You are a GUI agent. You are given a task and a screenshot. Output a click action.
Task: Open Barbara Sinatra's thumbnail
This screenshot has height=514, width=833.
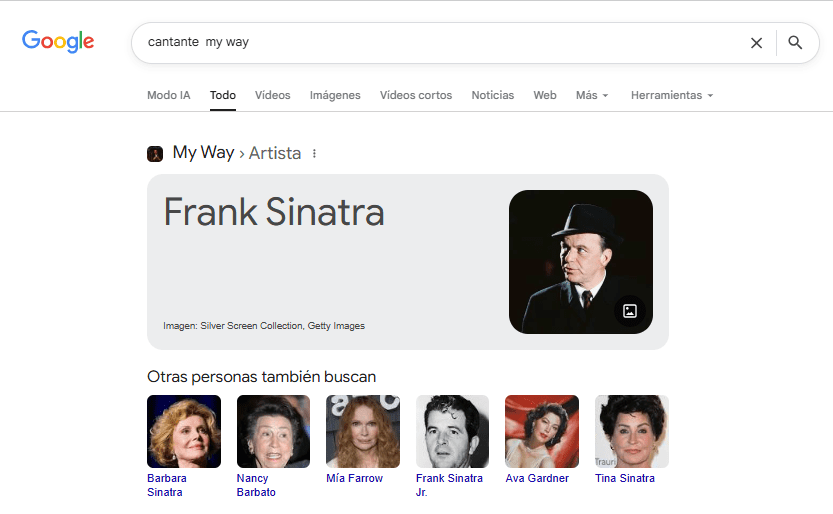pyautogui.click(x=184, y=431)
